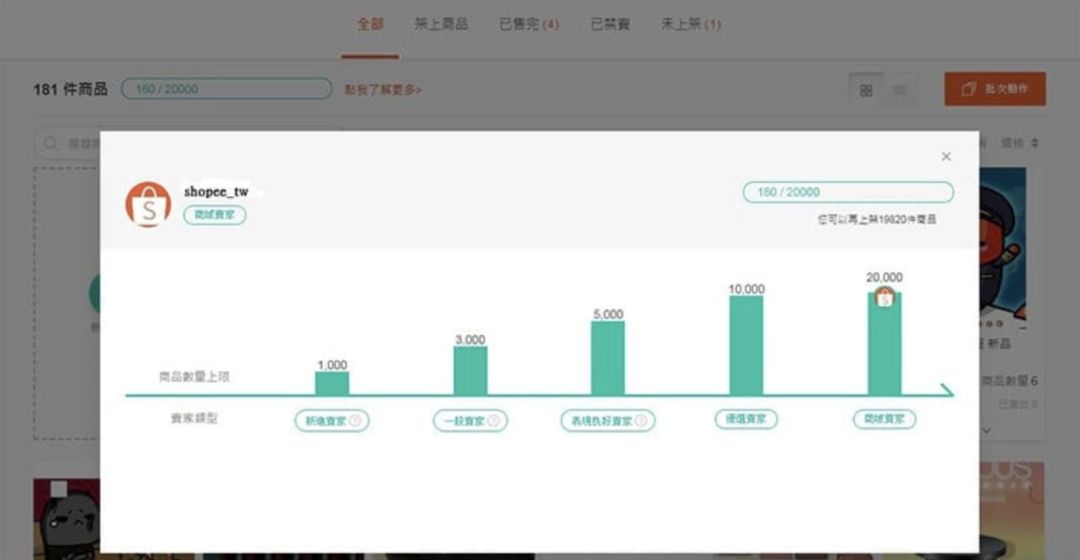Click the 賣家類型 row label
The image size is (1080, 560).
coord(194,418)
